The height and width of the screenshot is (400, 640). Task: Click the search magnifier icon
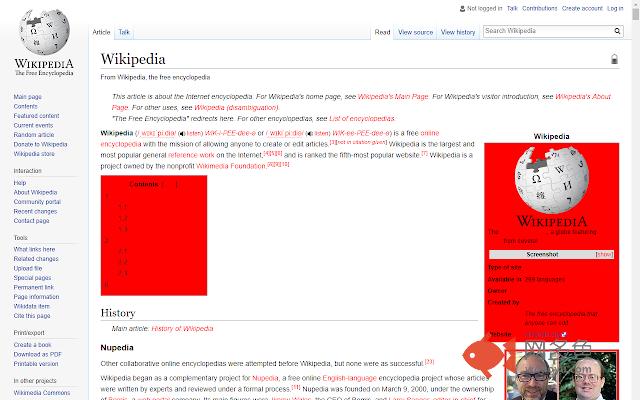coord(617,31)
